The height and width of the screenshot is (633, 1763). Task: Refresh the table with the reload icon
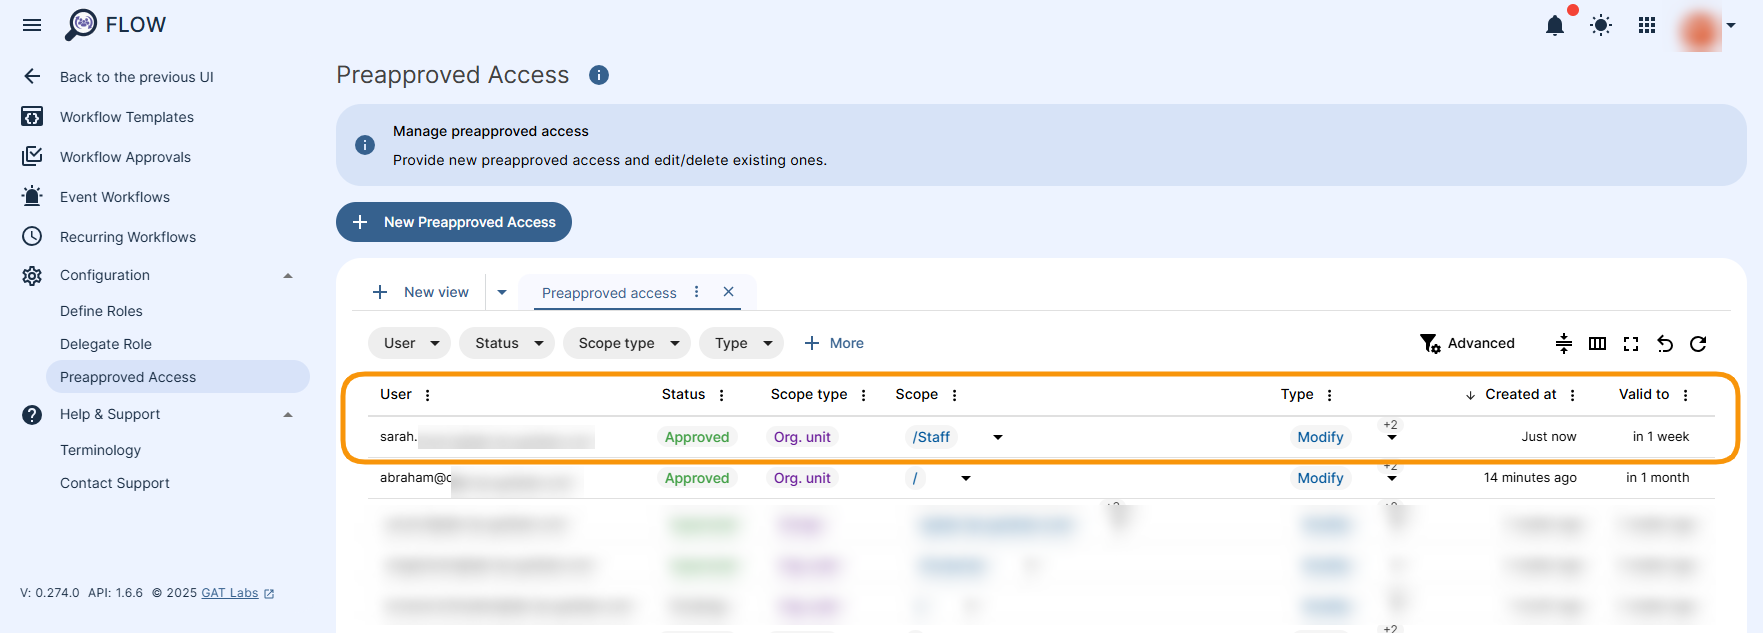[1698, 344]
